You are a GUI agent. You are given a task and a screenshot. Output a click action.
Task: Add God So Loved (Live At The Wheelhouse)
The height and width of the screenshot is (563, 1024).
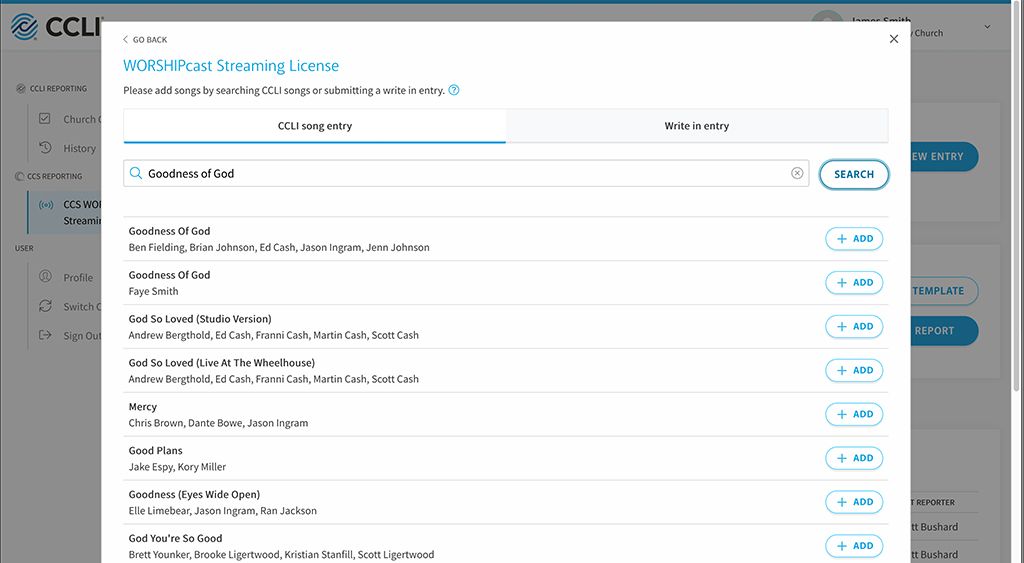(x=854, y=370)
